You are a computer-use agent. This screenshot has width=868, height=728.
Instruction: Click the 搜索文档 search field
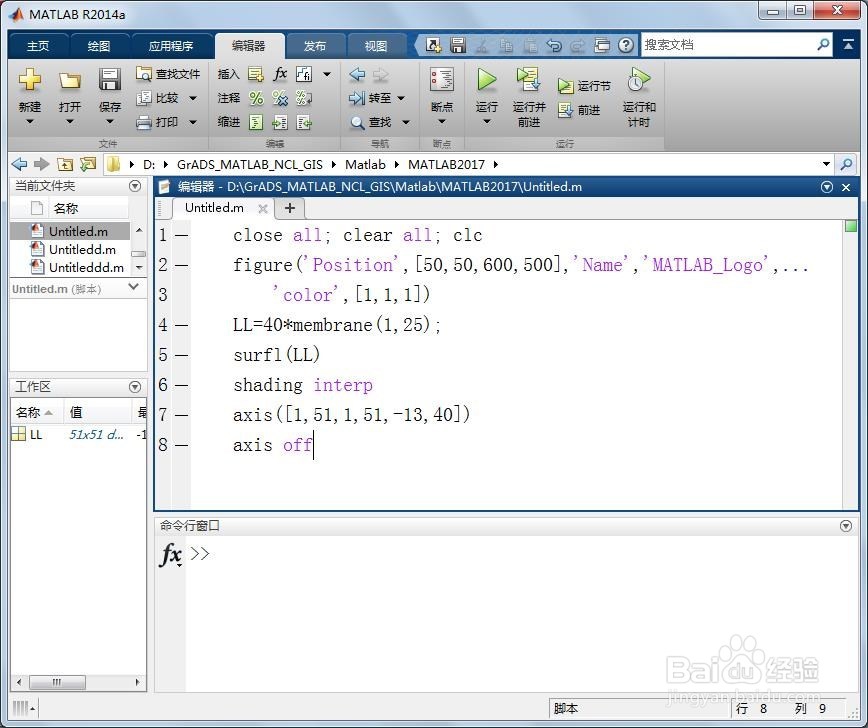point(736,45)
